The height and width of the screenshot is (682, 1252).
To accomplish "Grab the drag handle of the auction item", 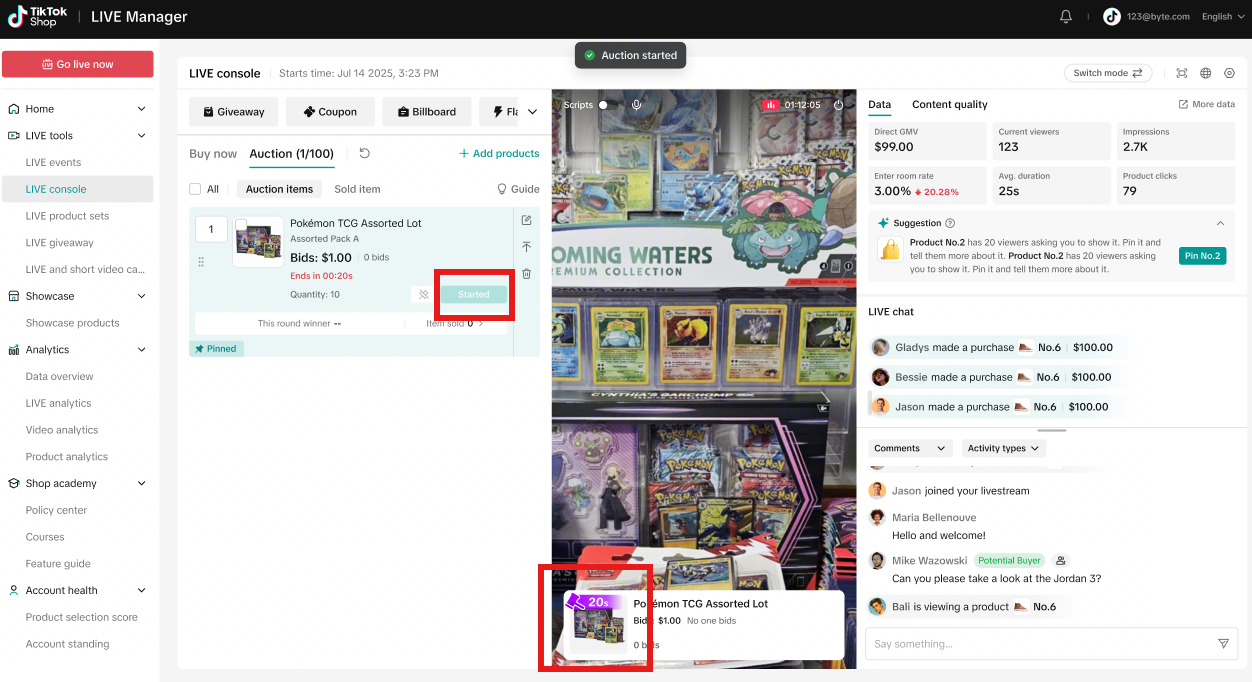I will coord(201,262).
